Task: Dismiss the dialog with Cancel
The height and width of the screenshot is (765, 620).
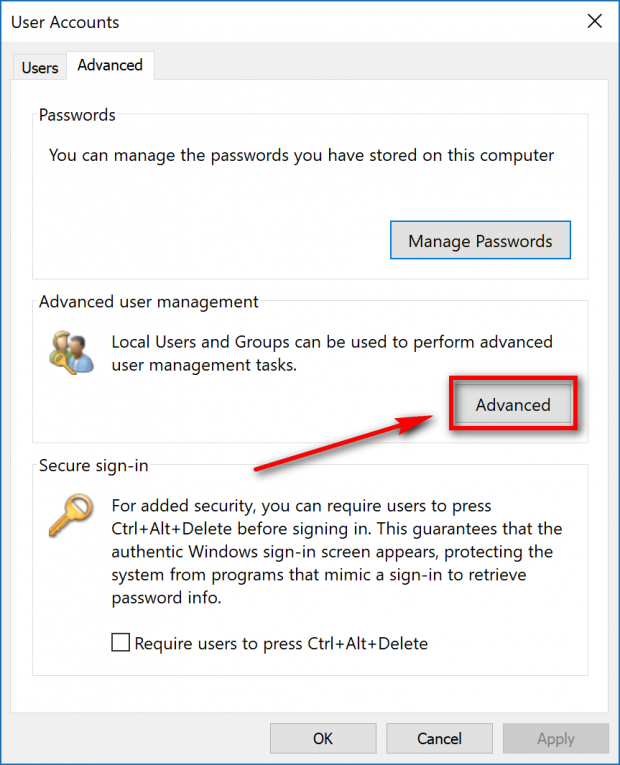Action: pos(439,739)
